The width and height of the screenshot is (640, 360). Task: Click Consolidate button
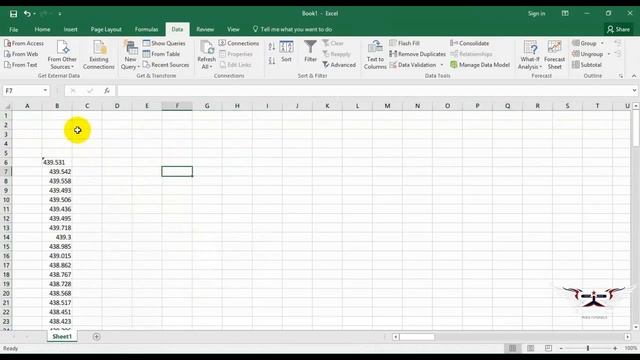470,43
